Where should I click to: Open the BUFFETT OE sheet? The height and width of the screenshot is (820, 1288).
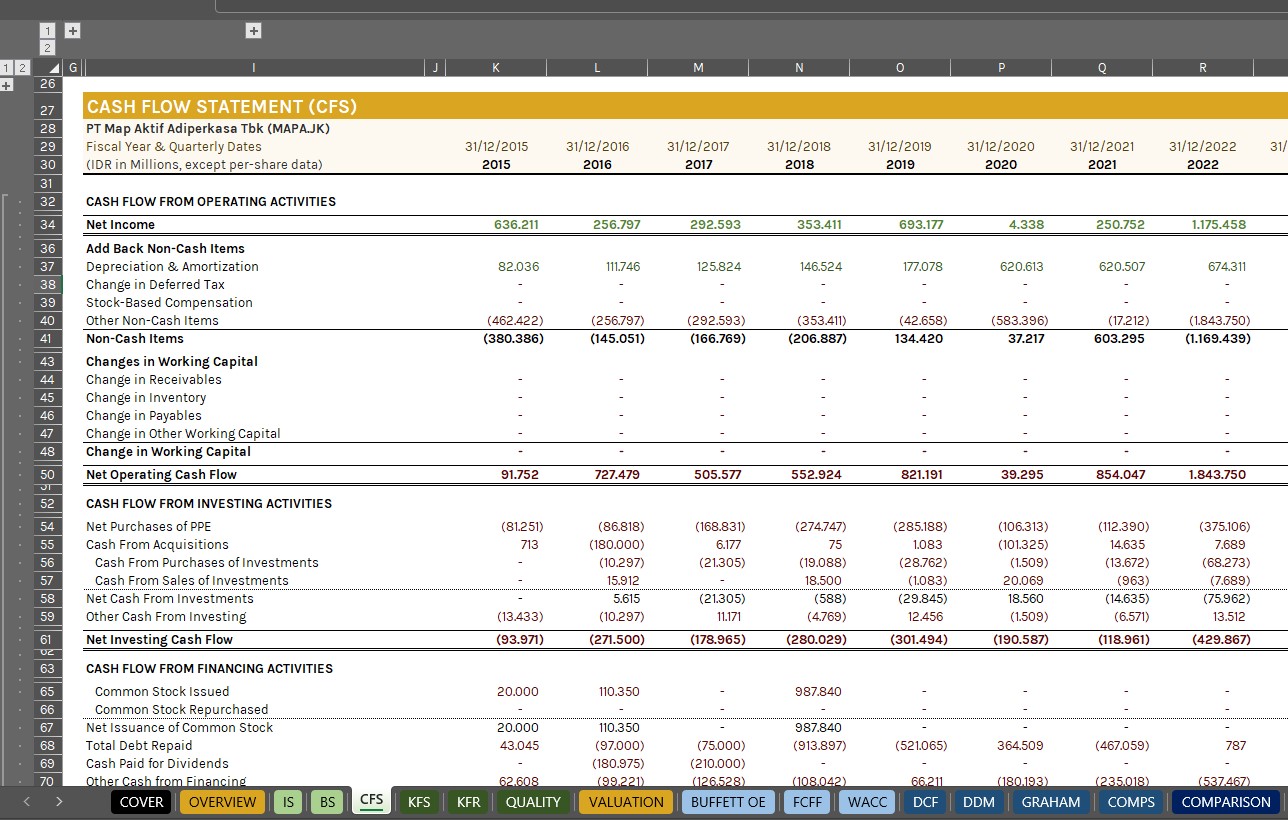point(728,802)
